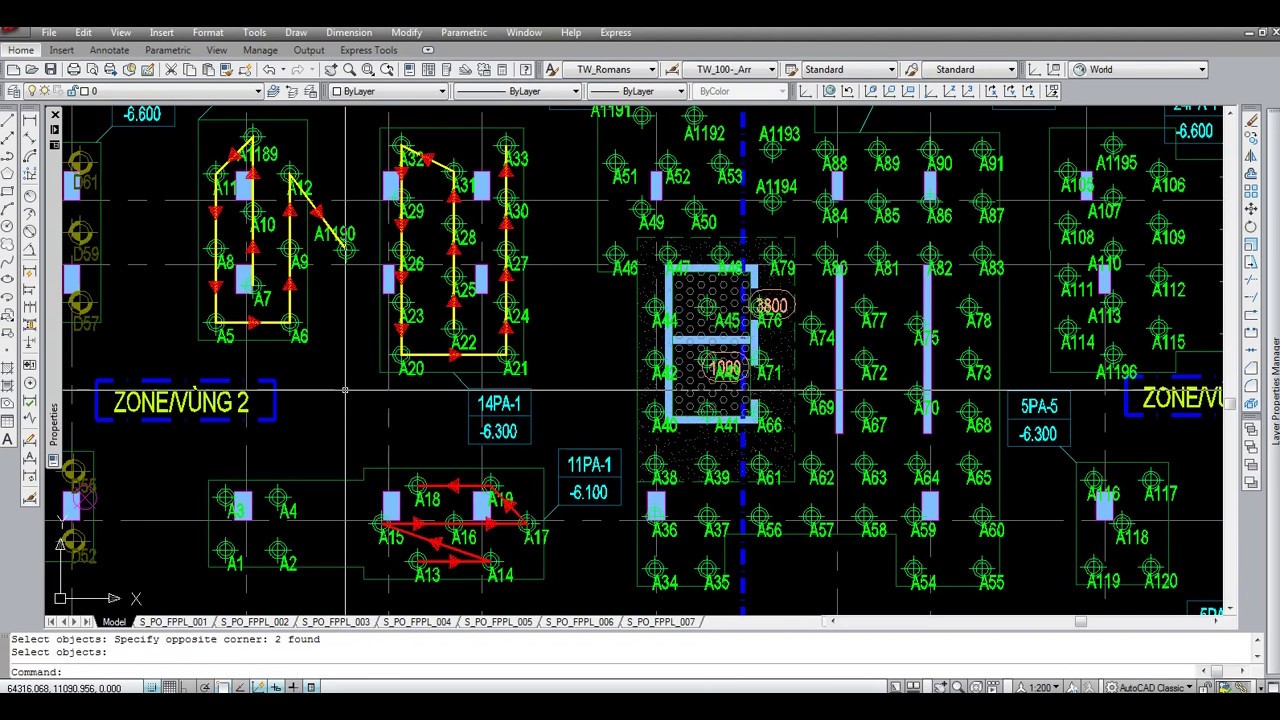
Task: Toggle Quick Properties in status bar
Action: point(311,687)
